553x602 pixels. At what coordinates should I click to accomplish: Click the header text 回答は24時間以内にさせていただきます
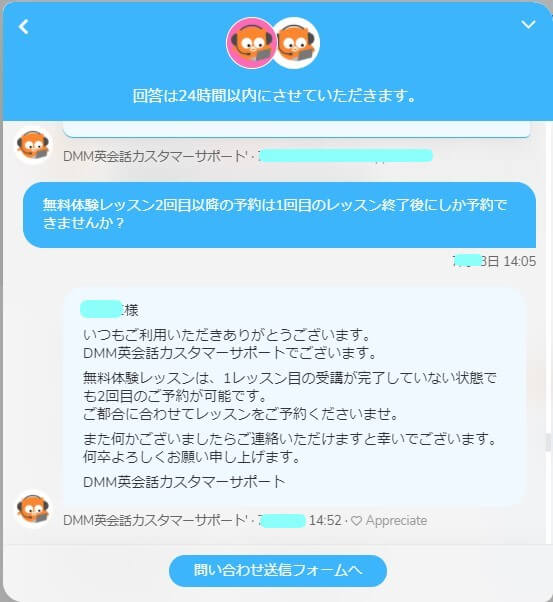click(x=274, y=96)
